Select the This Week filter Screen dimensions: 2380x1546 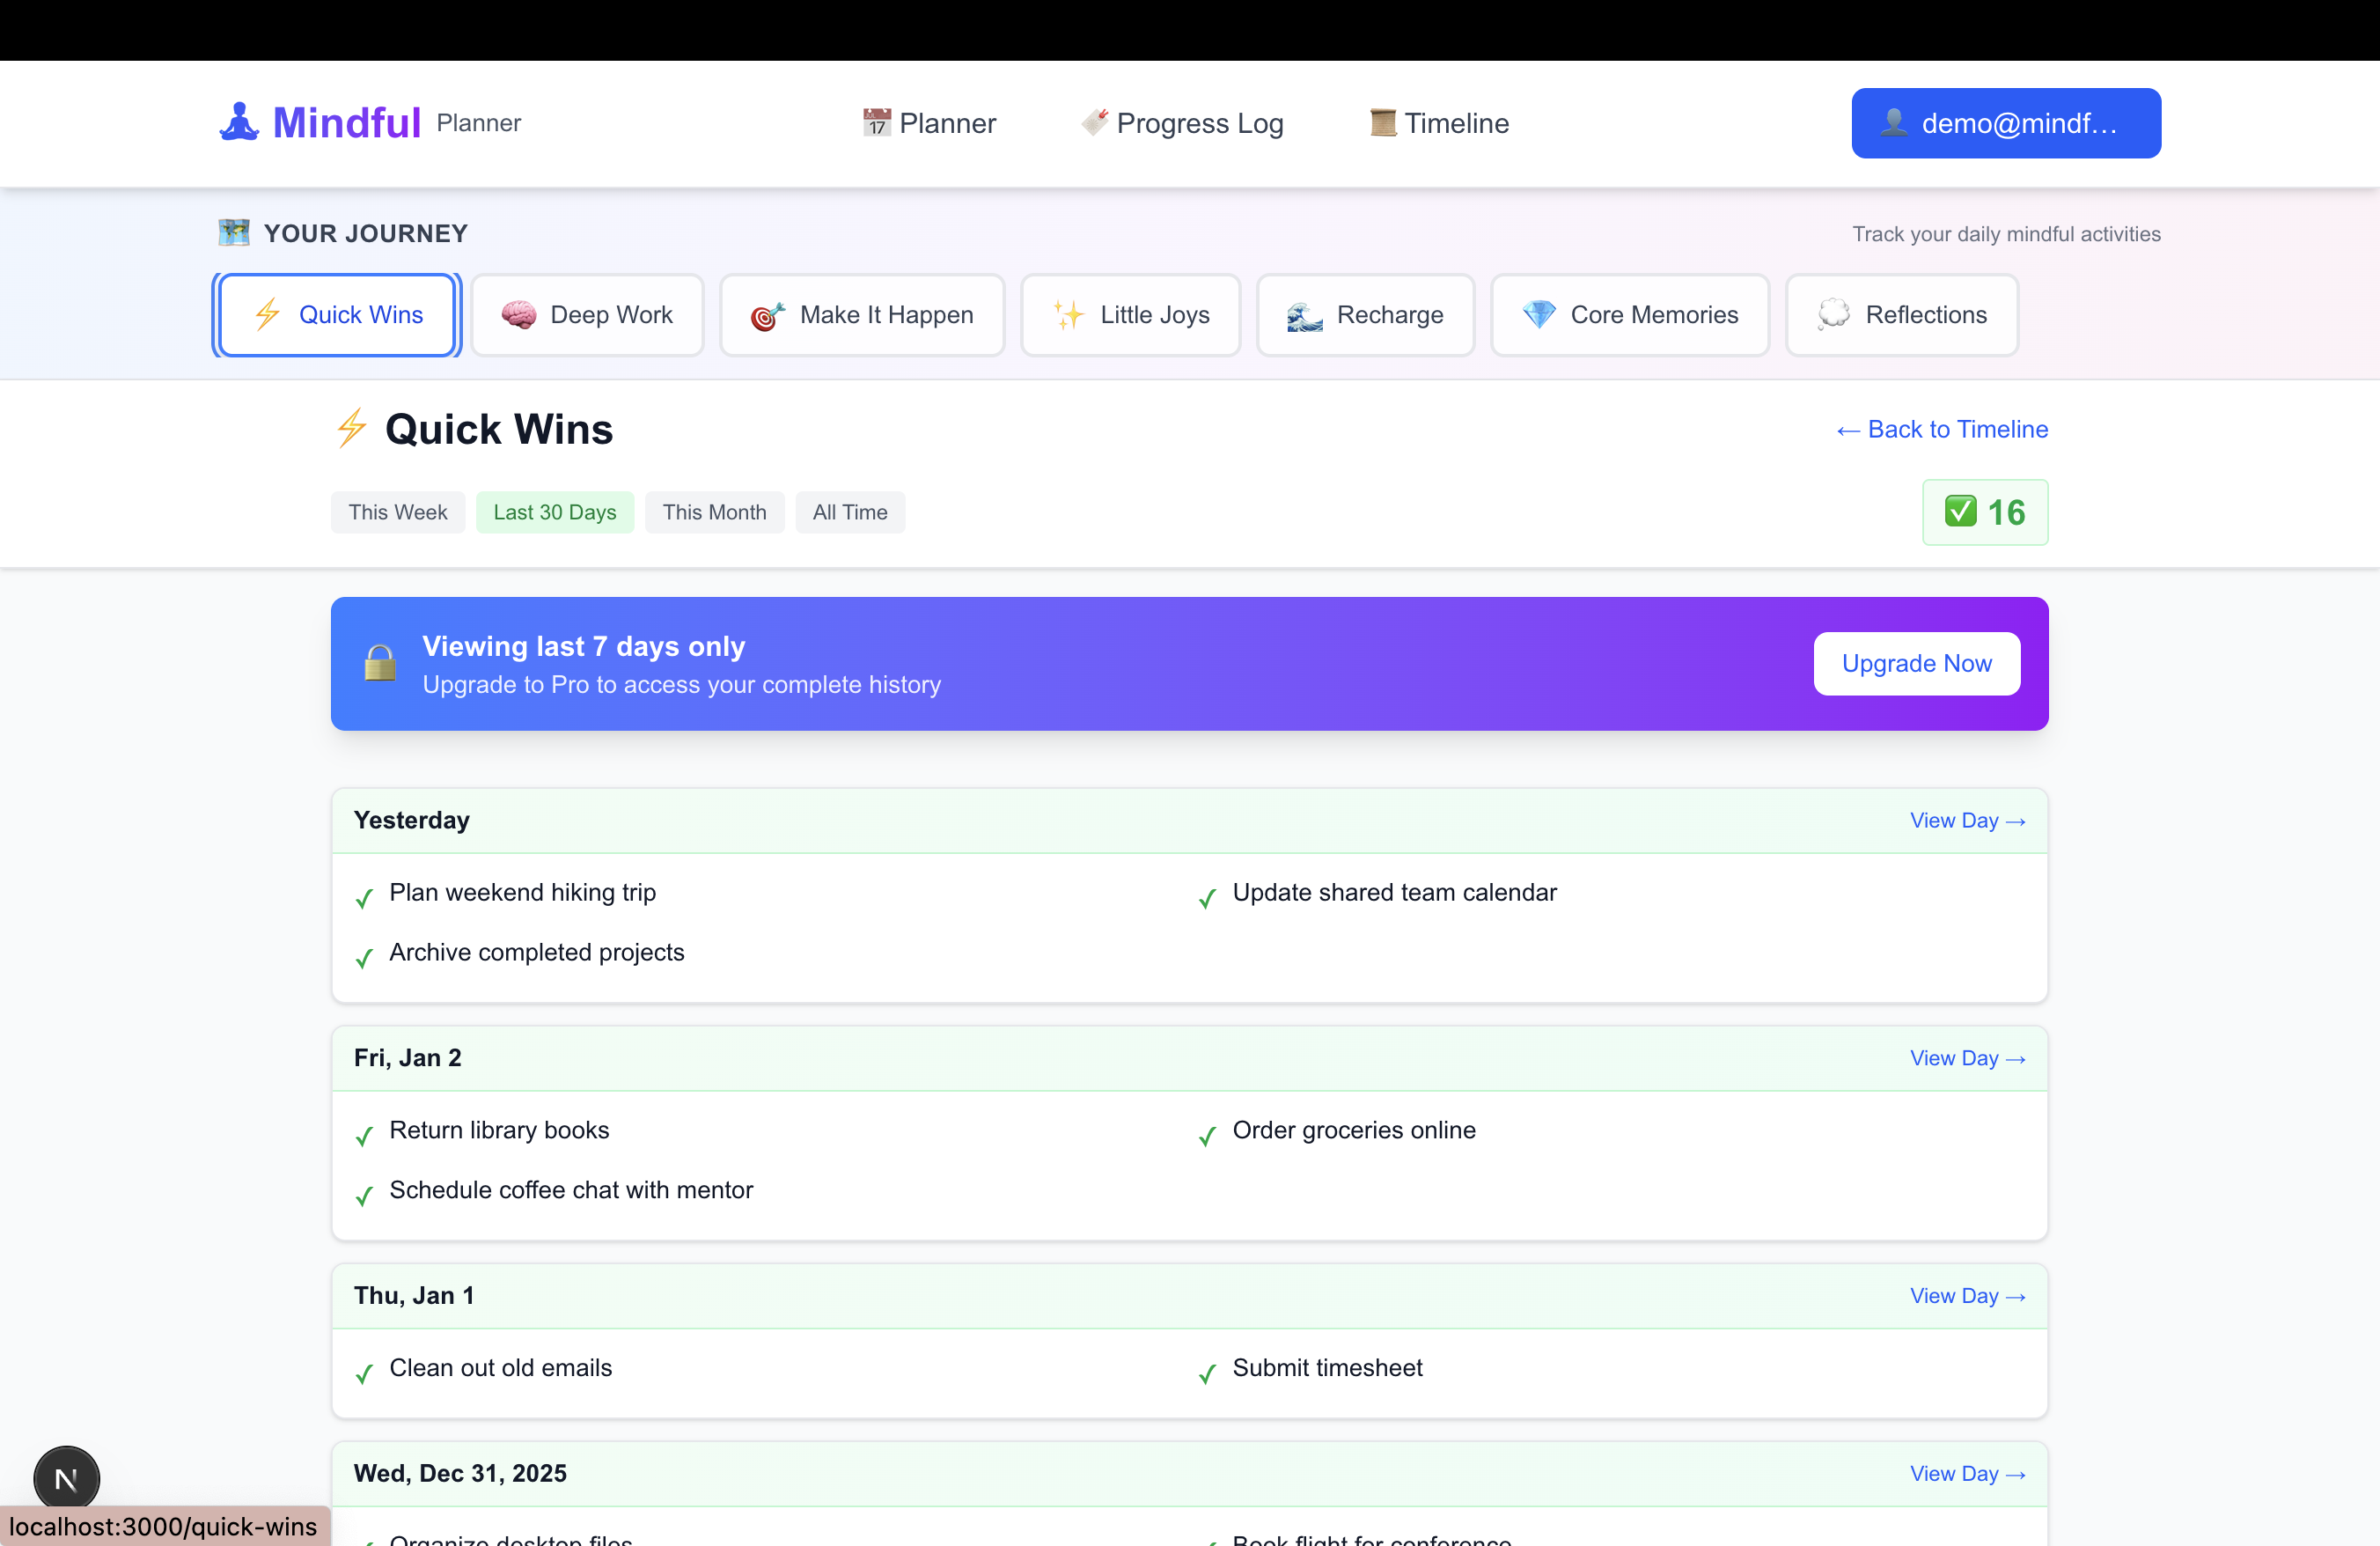tap(397, 512)
